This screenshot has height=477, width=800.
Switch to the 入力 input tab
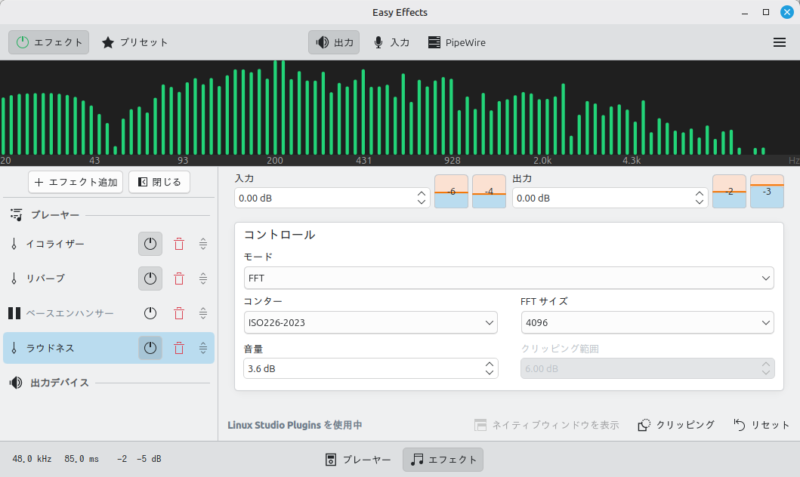coord(391,42)
